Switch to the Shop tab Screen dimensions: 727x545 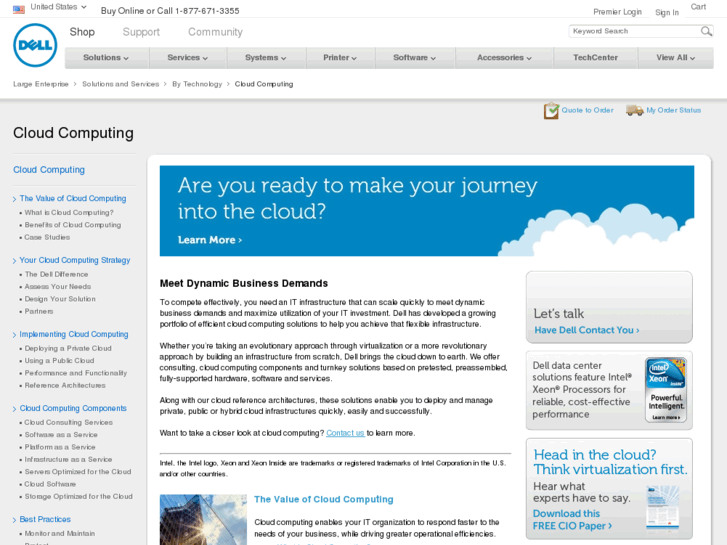pos(82,32)
